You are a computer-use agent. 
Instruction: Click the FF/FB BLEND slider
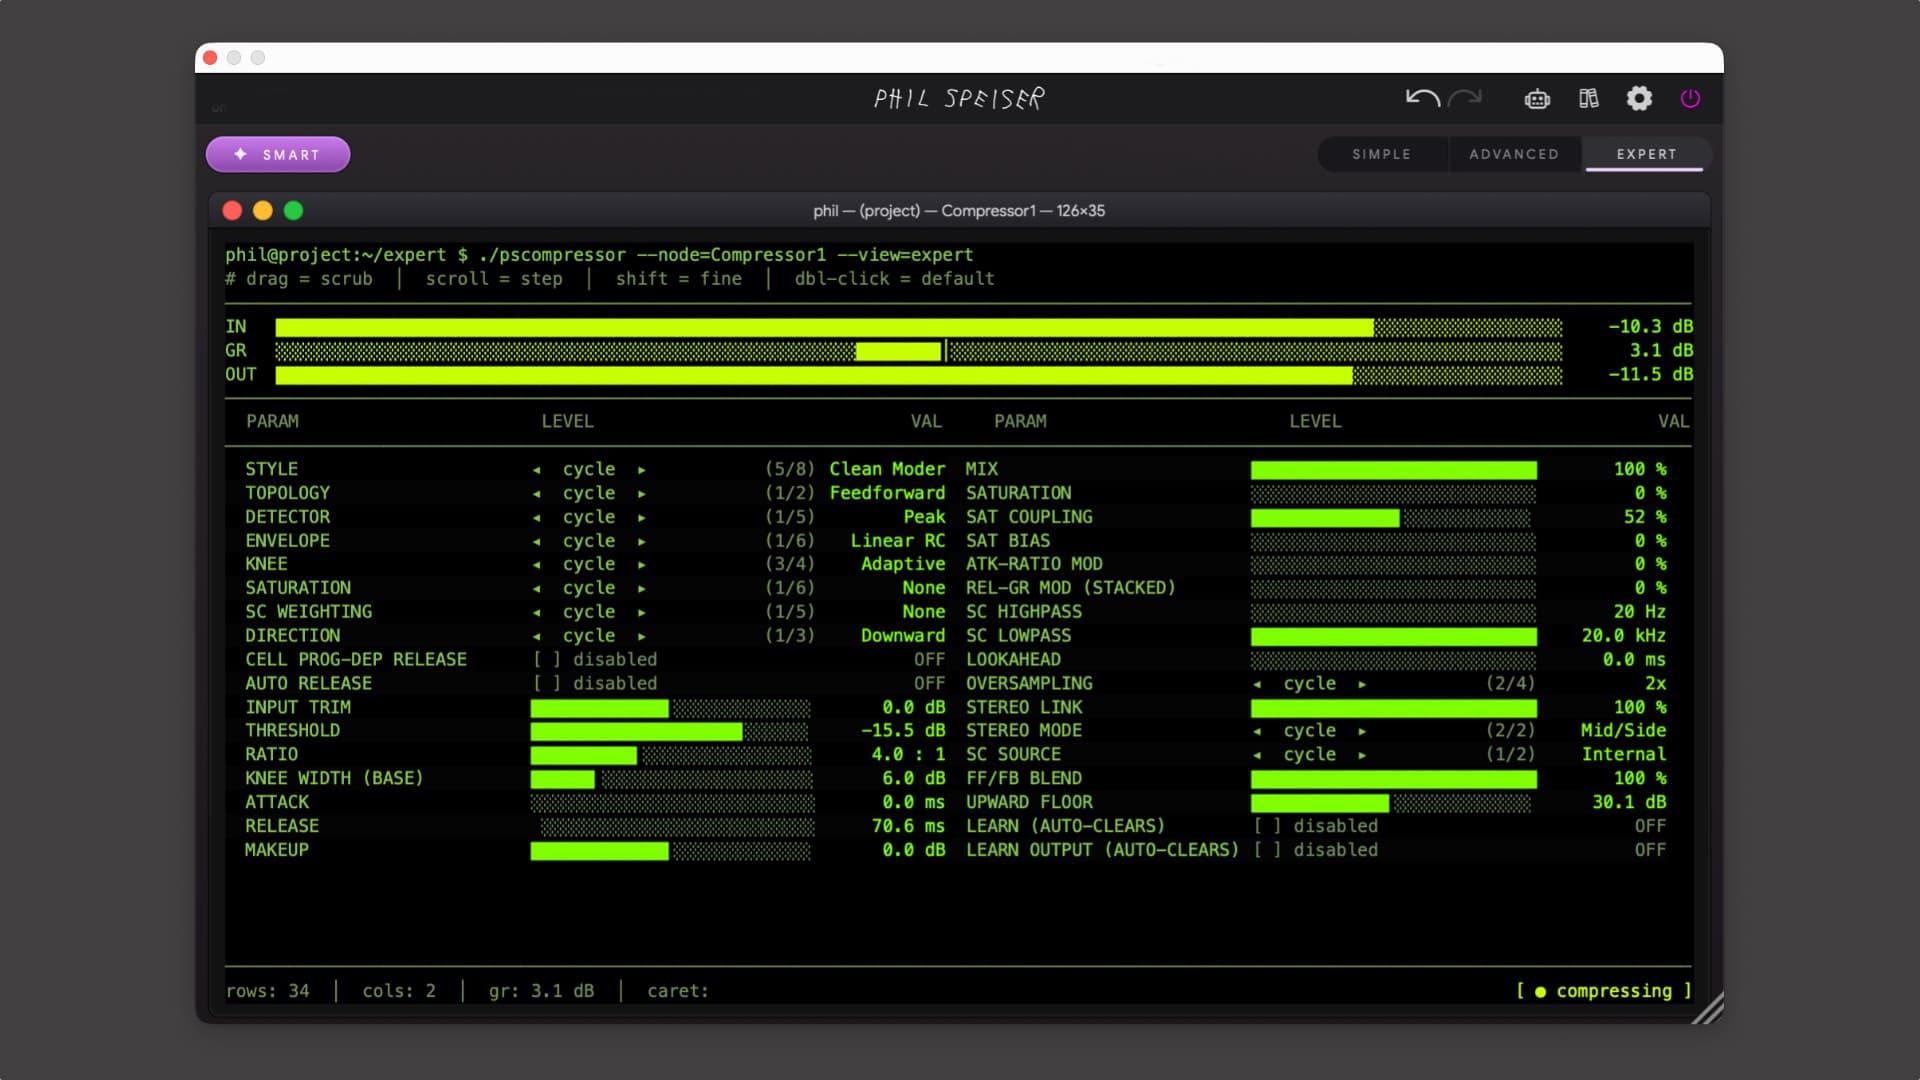point(1393,779)
